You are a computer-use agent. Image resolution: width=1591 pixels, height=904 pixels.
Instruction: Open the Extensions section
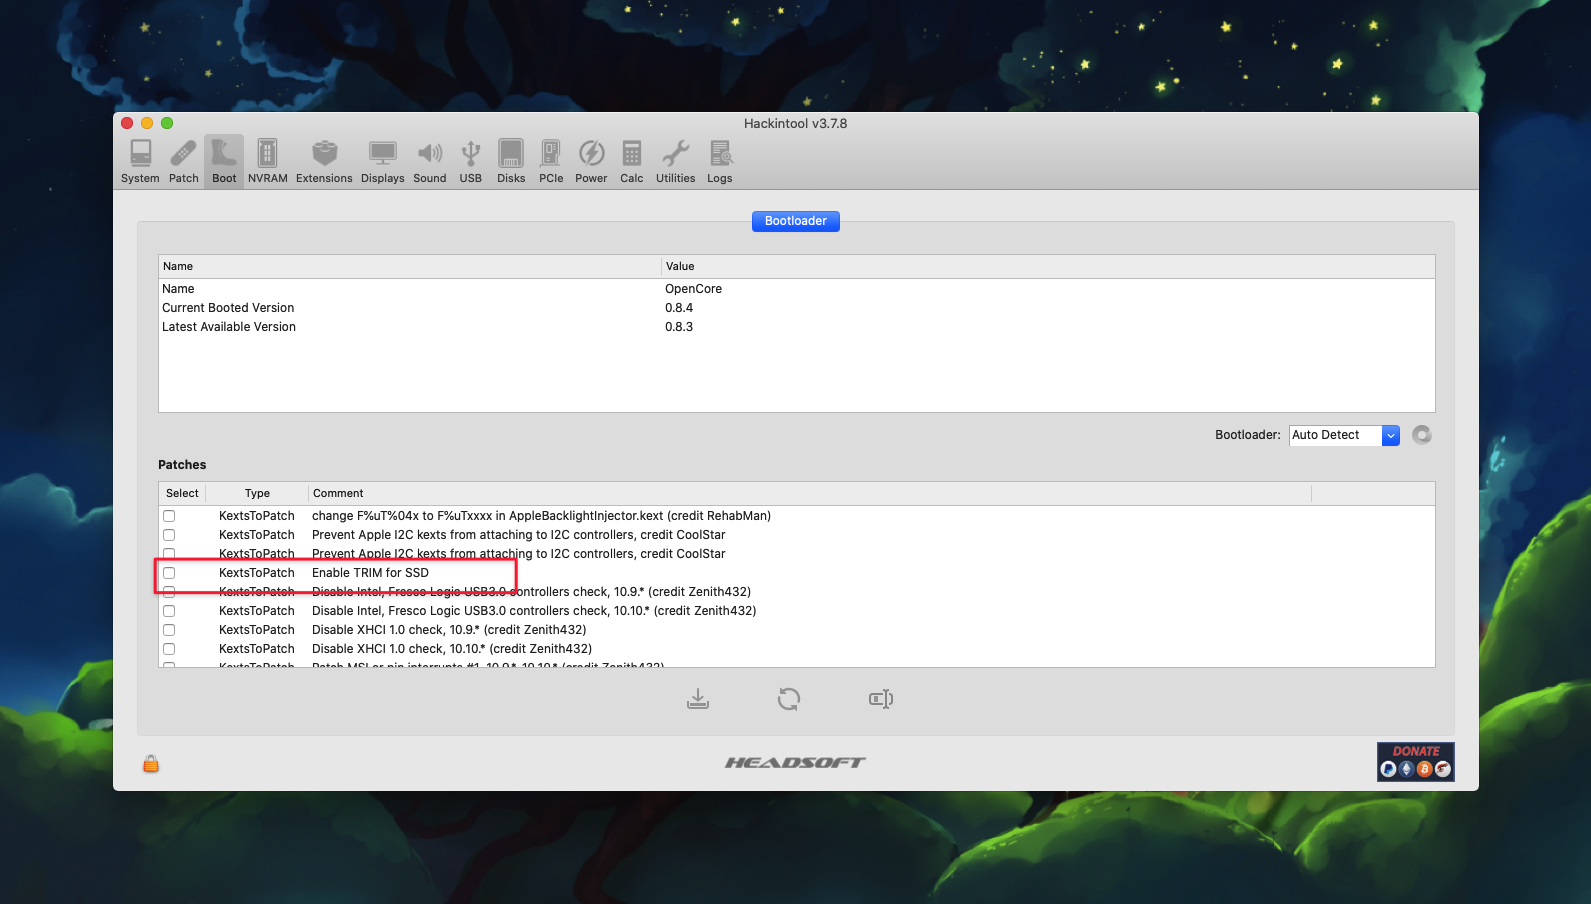tap(324, 161)
